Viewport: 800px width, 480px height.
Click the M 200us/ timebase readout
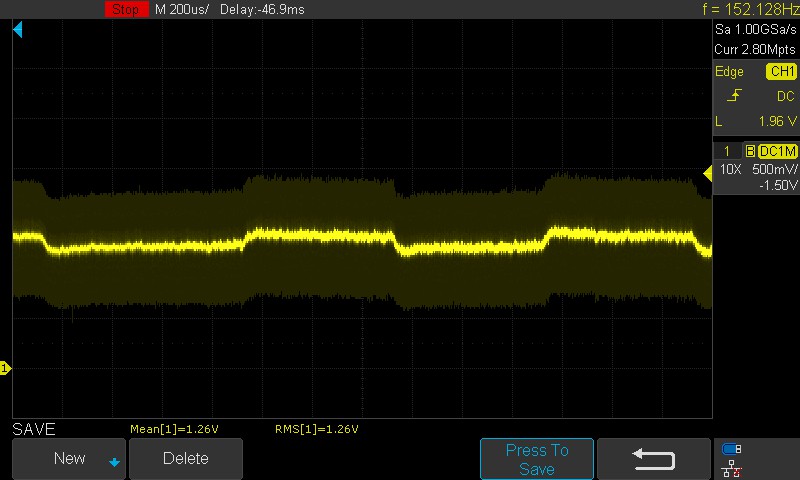tap(182, 9)
